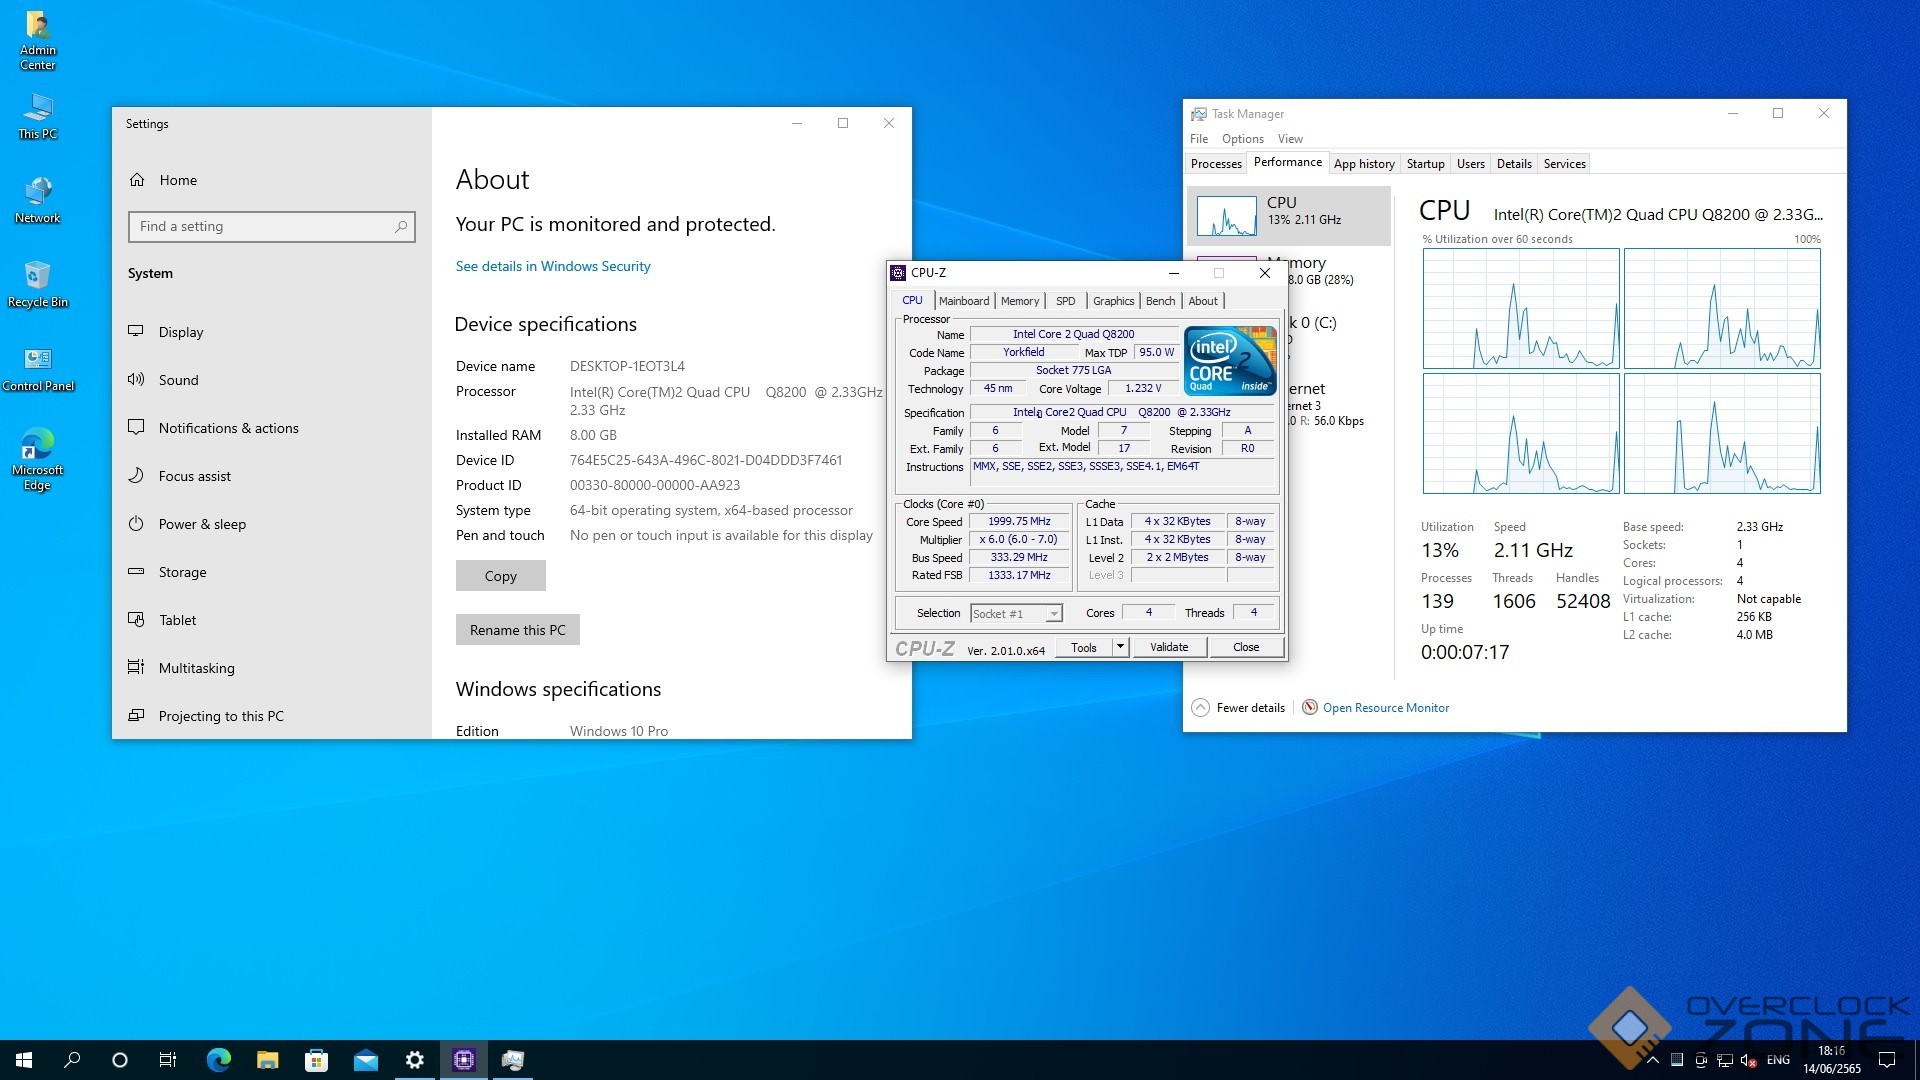This screenshot has width=1920, height=1080.
Task: Select the CPU item in Performance list
Action: [1288, 215]
